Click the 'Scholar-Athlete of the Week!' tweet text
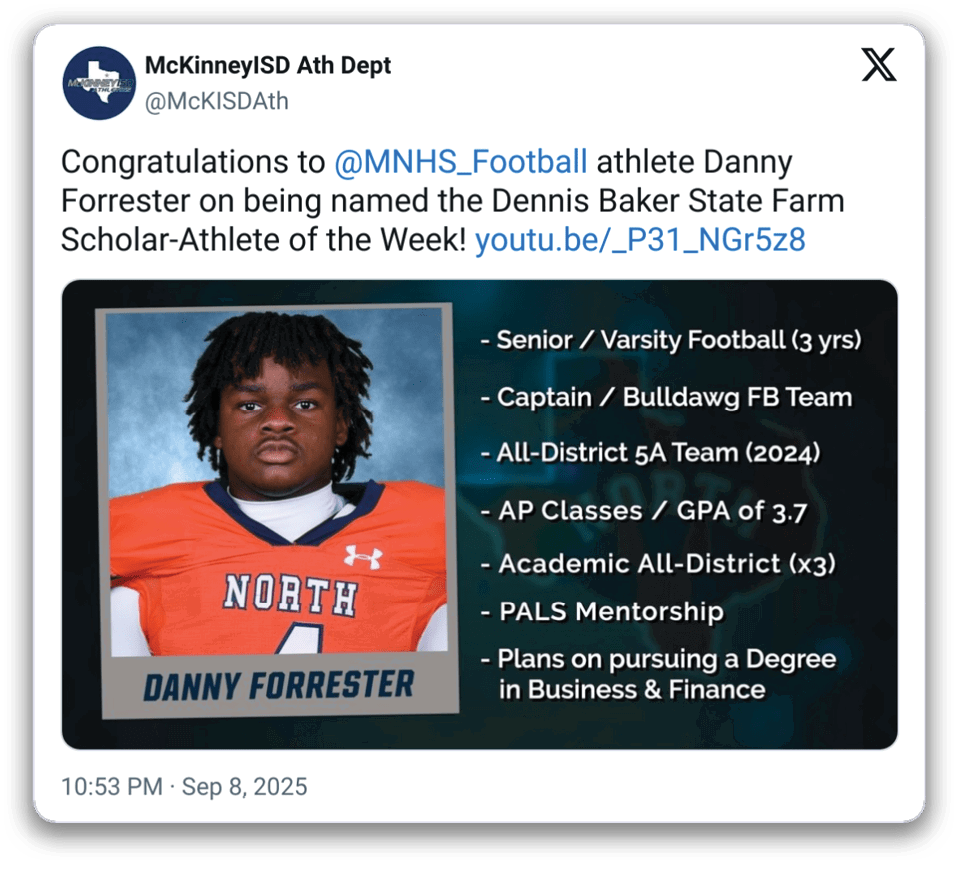The height and width of the screenshot is (869, 959). (x=264, y=240)
